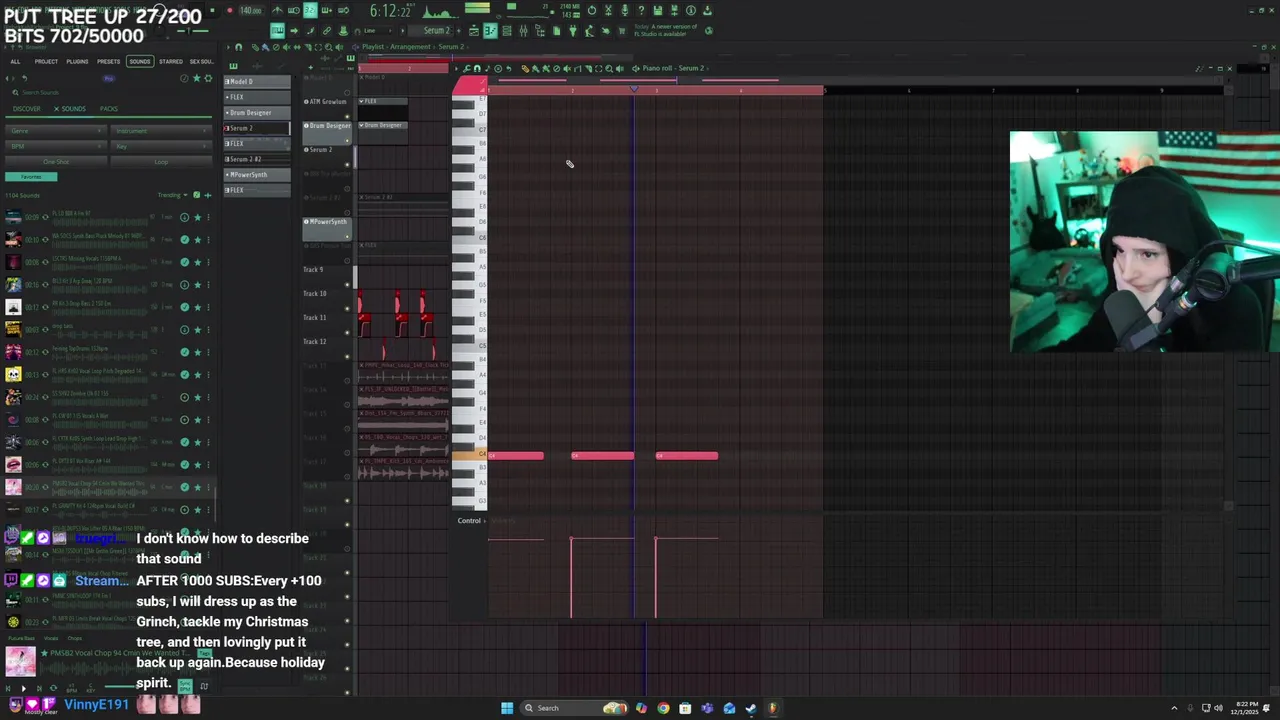This screenshot has width=1280, height=720.
Task: Click the Windows Start button
Action: (507, 708)
